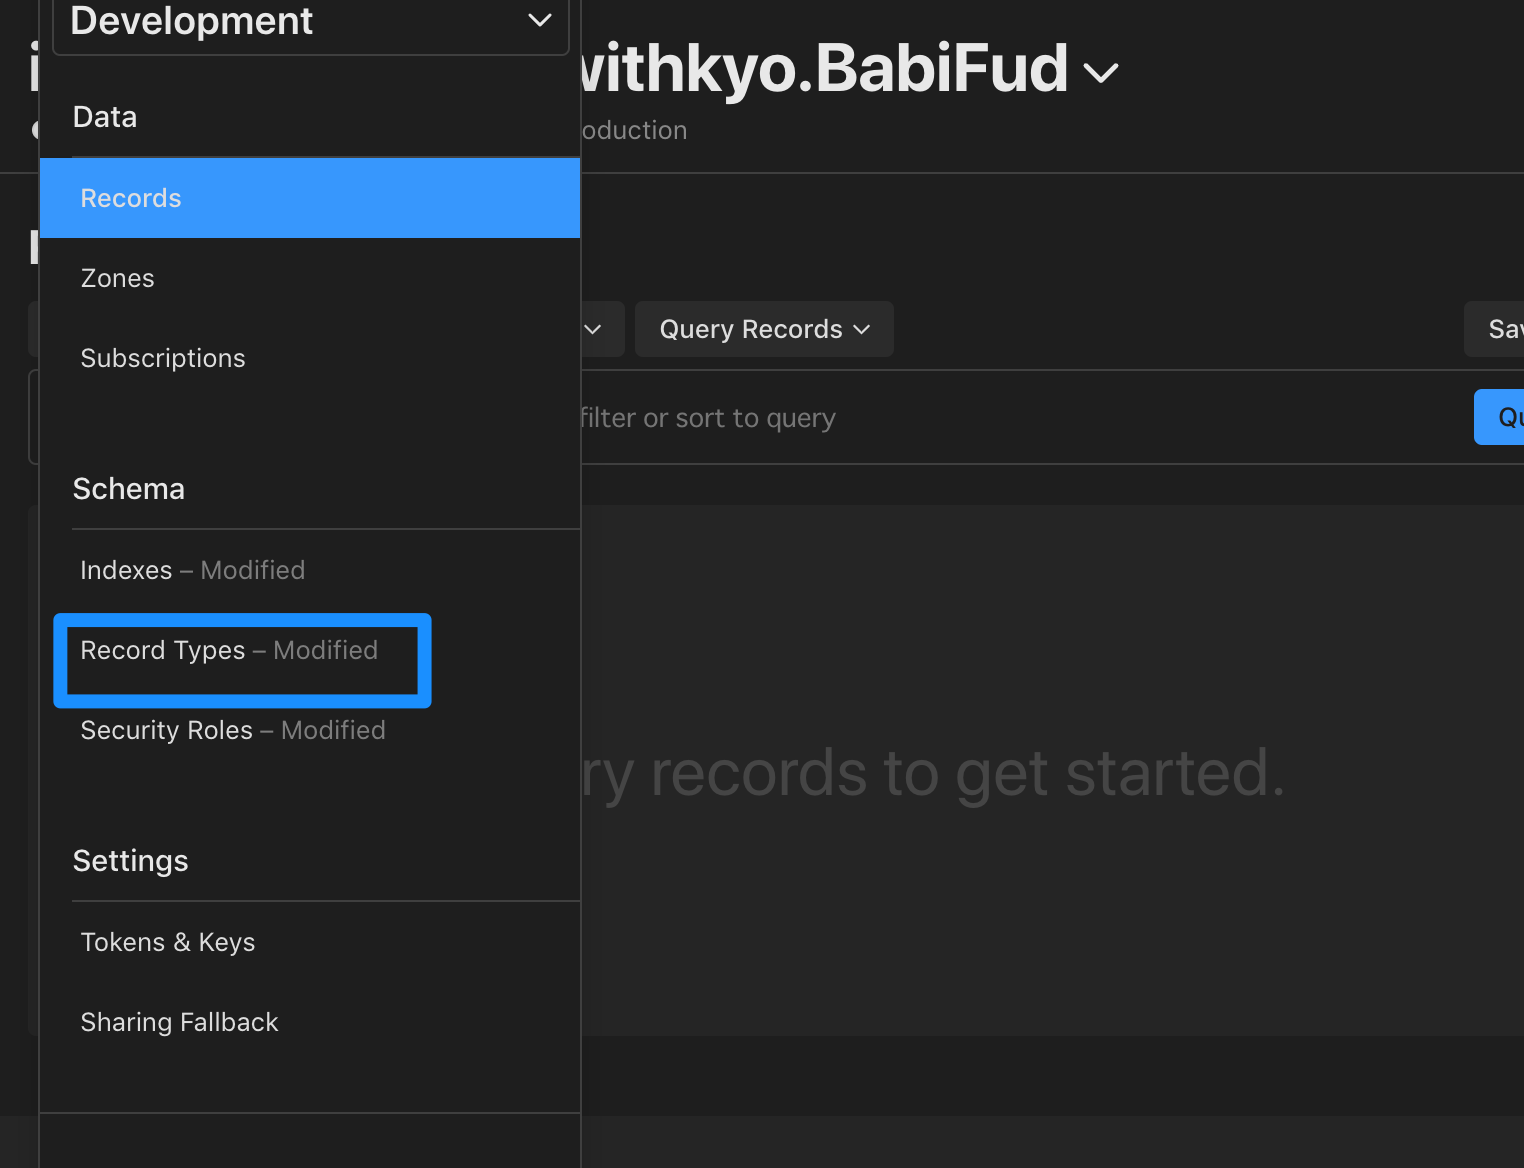The width and height of the screenshot is (1524, 1168).
Task: Click the Save button on the right
Action: tap(1503, 328)
